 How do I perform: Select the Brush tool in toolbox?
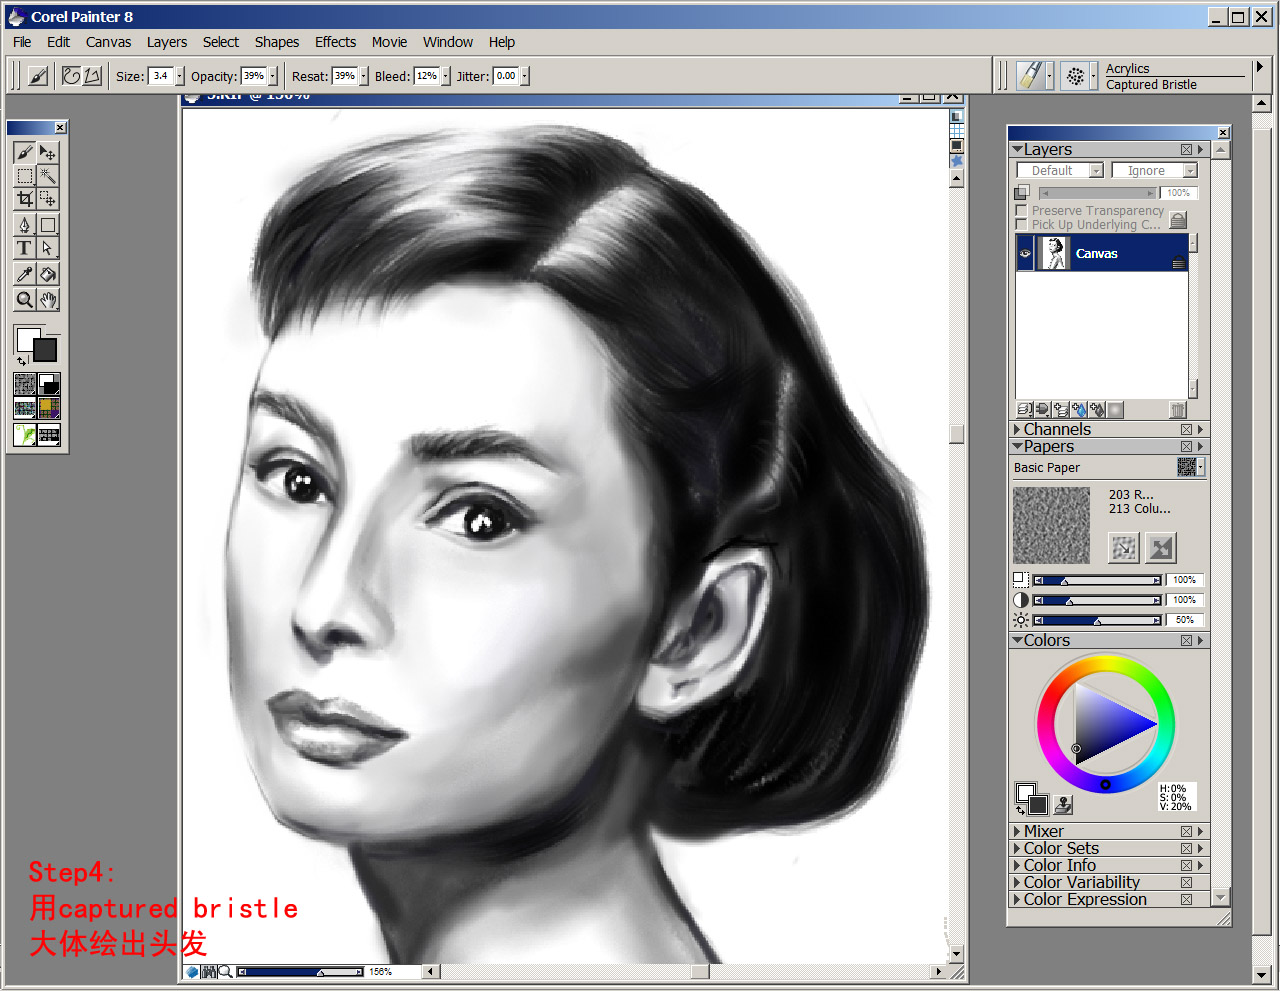25,152
